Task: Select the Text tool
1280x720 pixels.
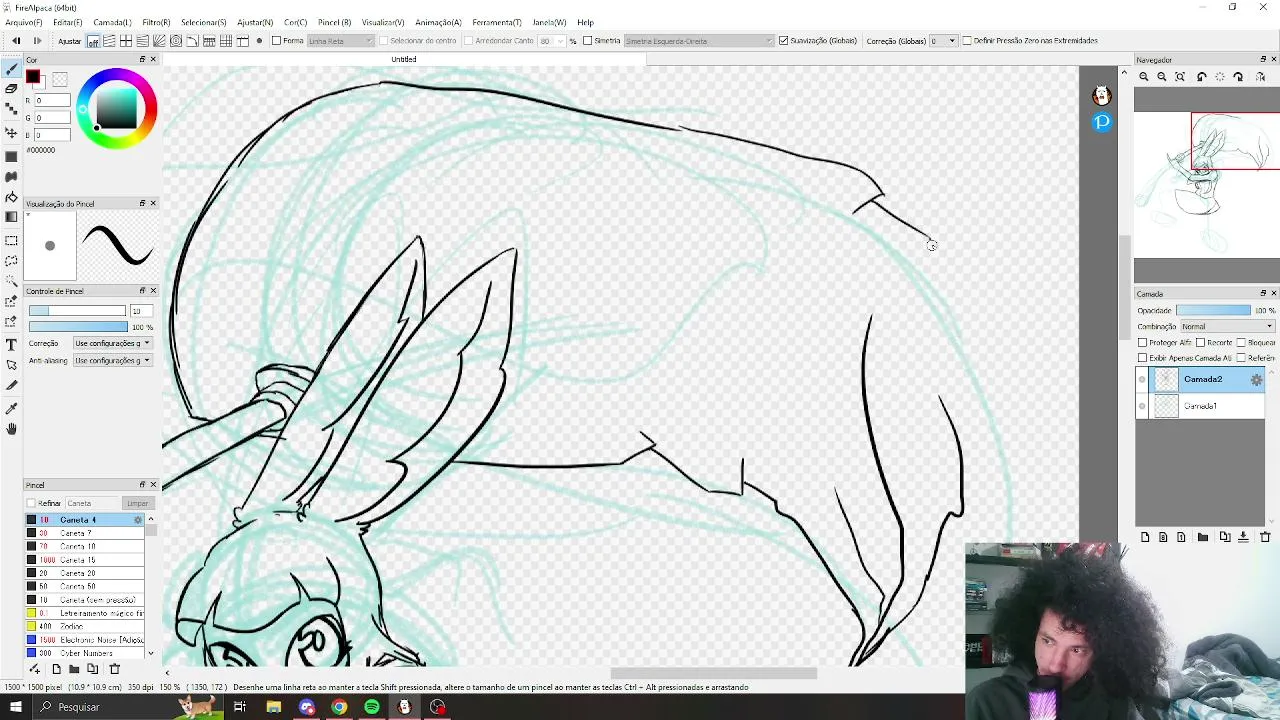Action: tap(11, 344)
